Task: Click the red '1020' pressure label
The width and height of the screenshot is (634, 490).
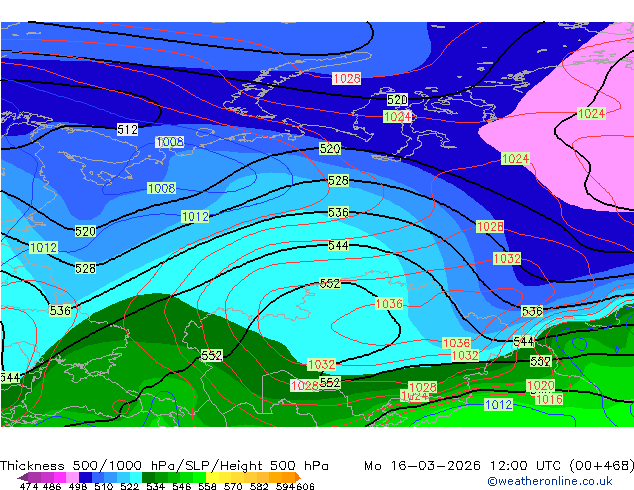Action: point(541,385)
